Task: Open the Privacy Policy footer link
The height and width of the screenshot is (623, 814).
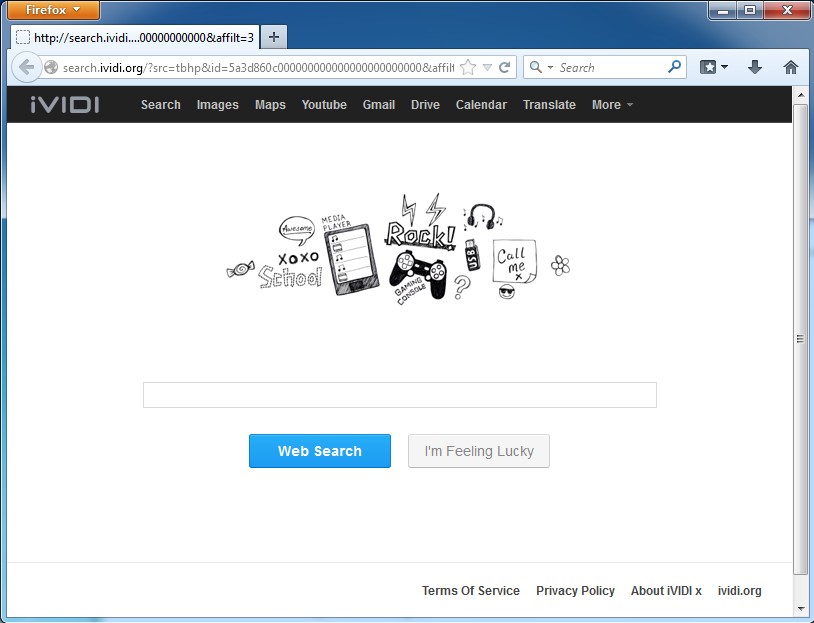Action: [x=575, y=591]
